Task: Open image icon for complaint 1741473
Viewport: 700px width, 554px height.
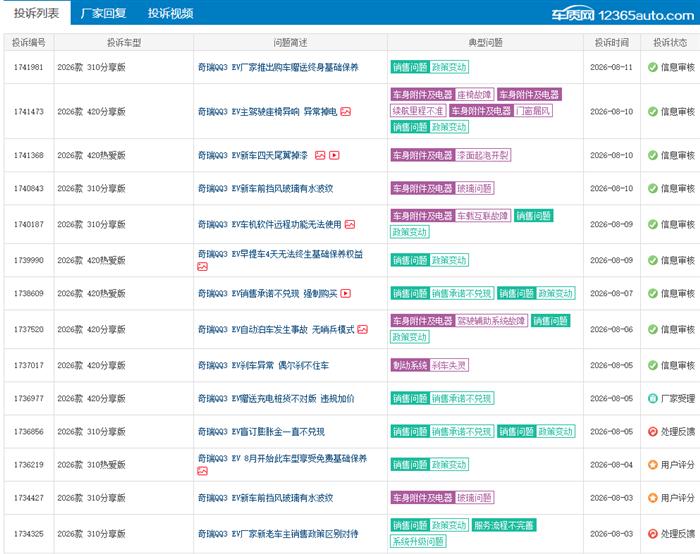Action: pos(346,112)
